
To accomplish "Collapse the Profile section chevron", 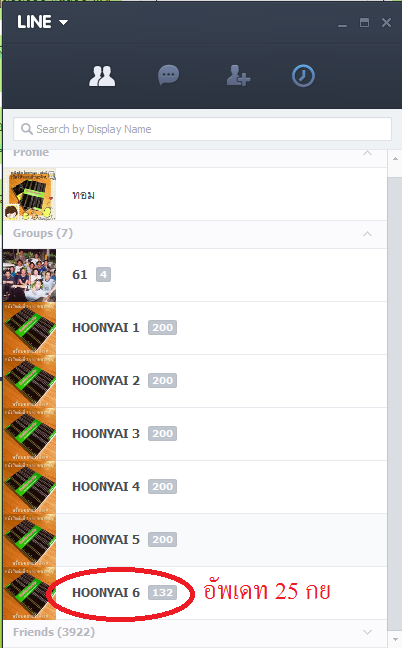I will [367, 153].
